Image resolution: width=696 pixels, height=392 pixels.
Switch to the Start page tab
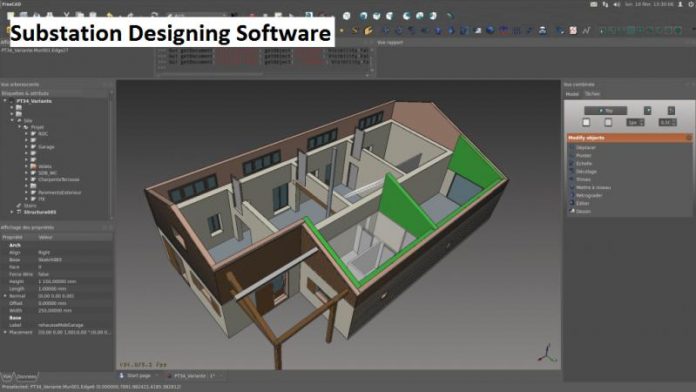point(138,376)
